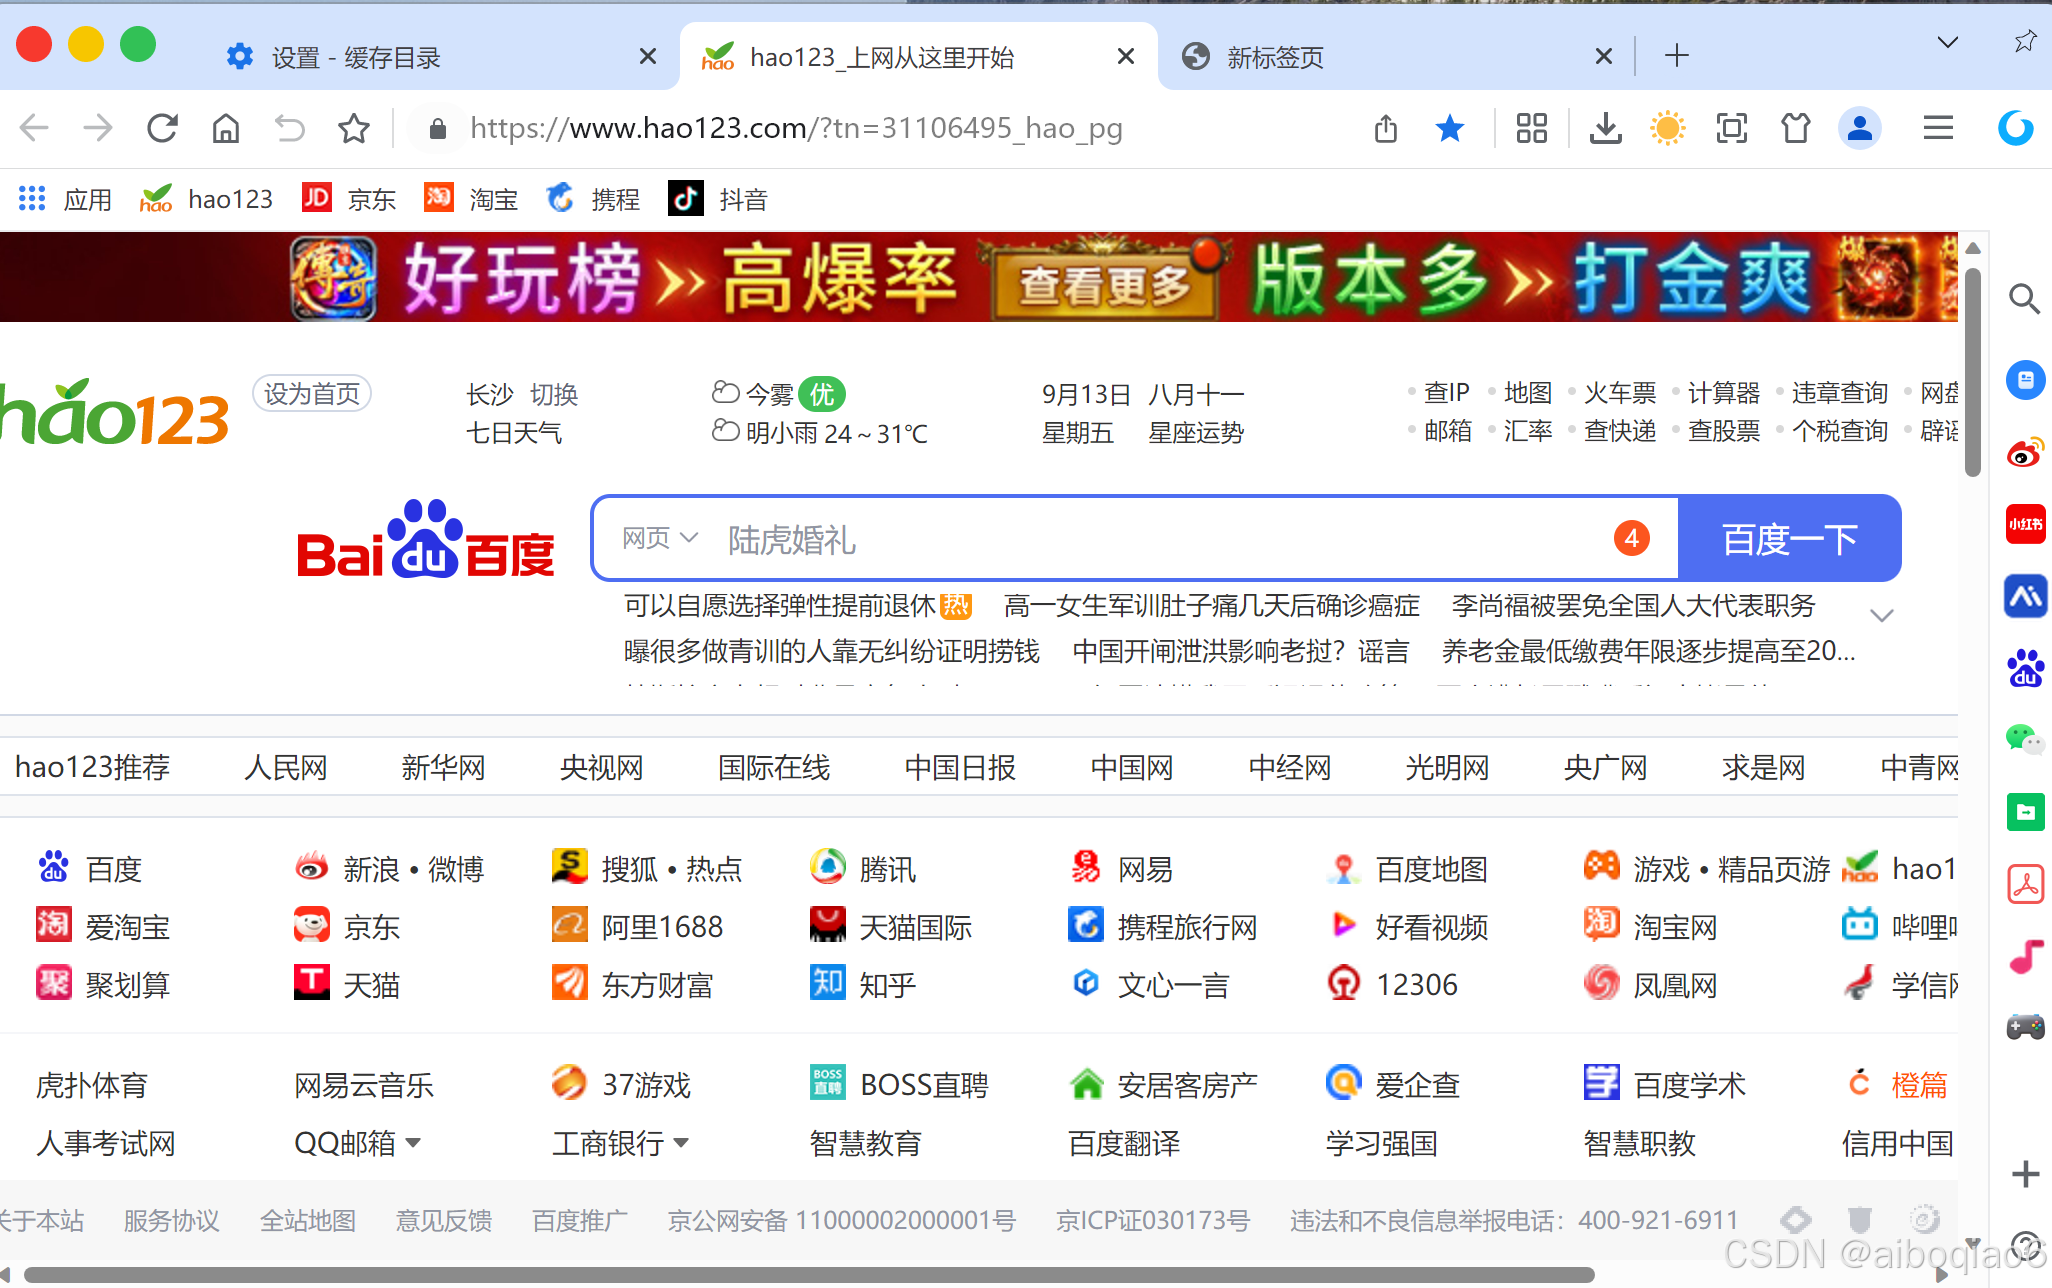Open the red PDF sidebar icon
Image resolution: width=2052 pixels, height=1288 pixels.
point(2026,884)
